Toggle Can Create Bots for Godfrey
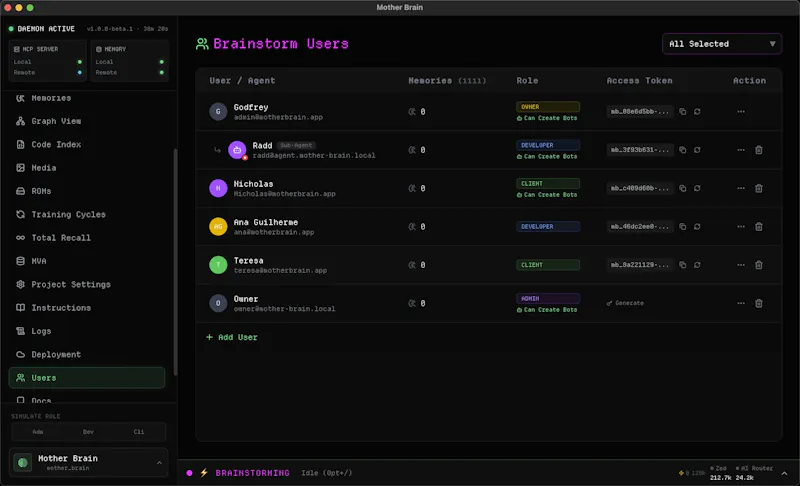Screen dimensions: 800x486 pos(547,118)
